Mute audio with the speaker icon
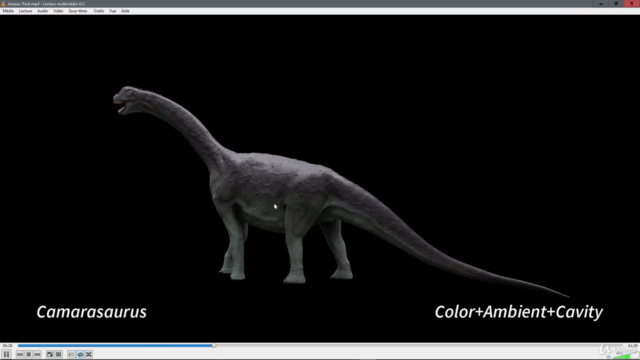The width and height of the screenshot is (640, 360). (x=609, y=356)
